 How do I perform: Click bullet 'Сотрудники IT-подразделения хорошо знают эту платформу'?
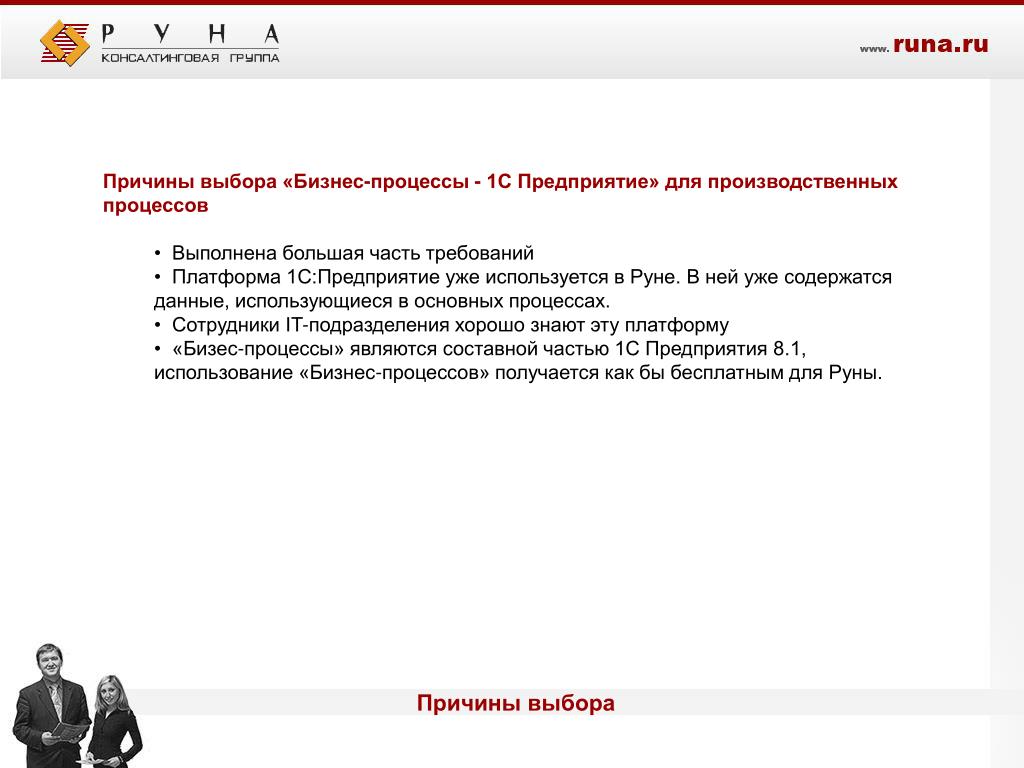coord(450,325)
